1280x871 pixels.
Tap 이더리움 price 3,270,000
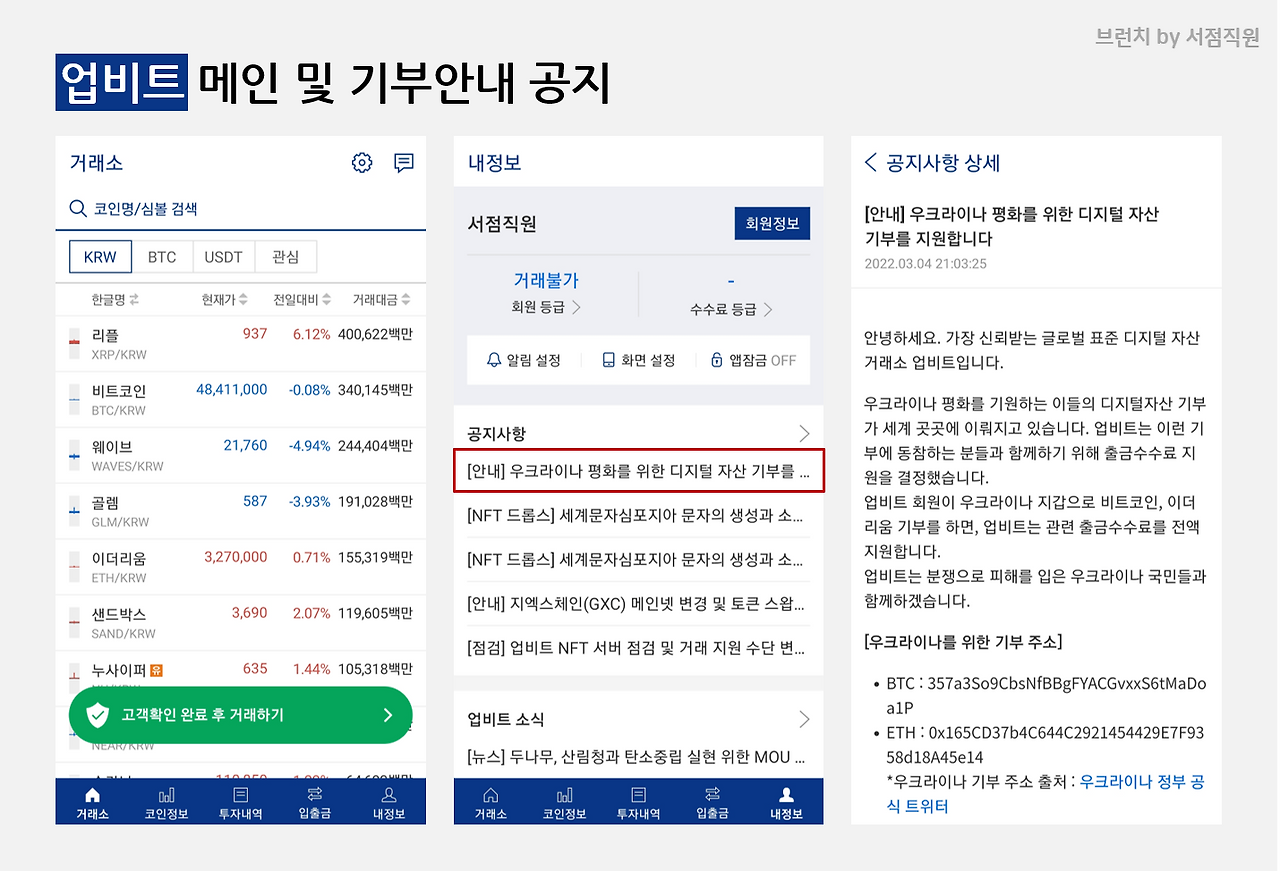click(x=236, y=557)
